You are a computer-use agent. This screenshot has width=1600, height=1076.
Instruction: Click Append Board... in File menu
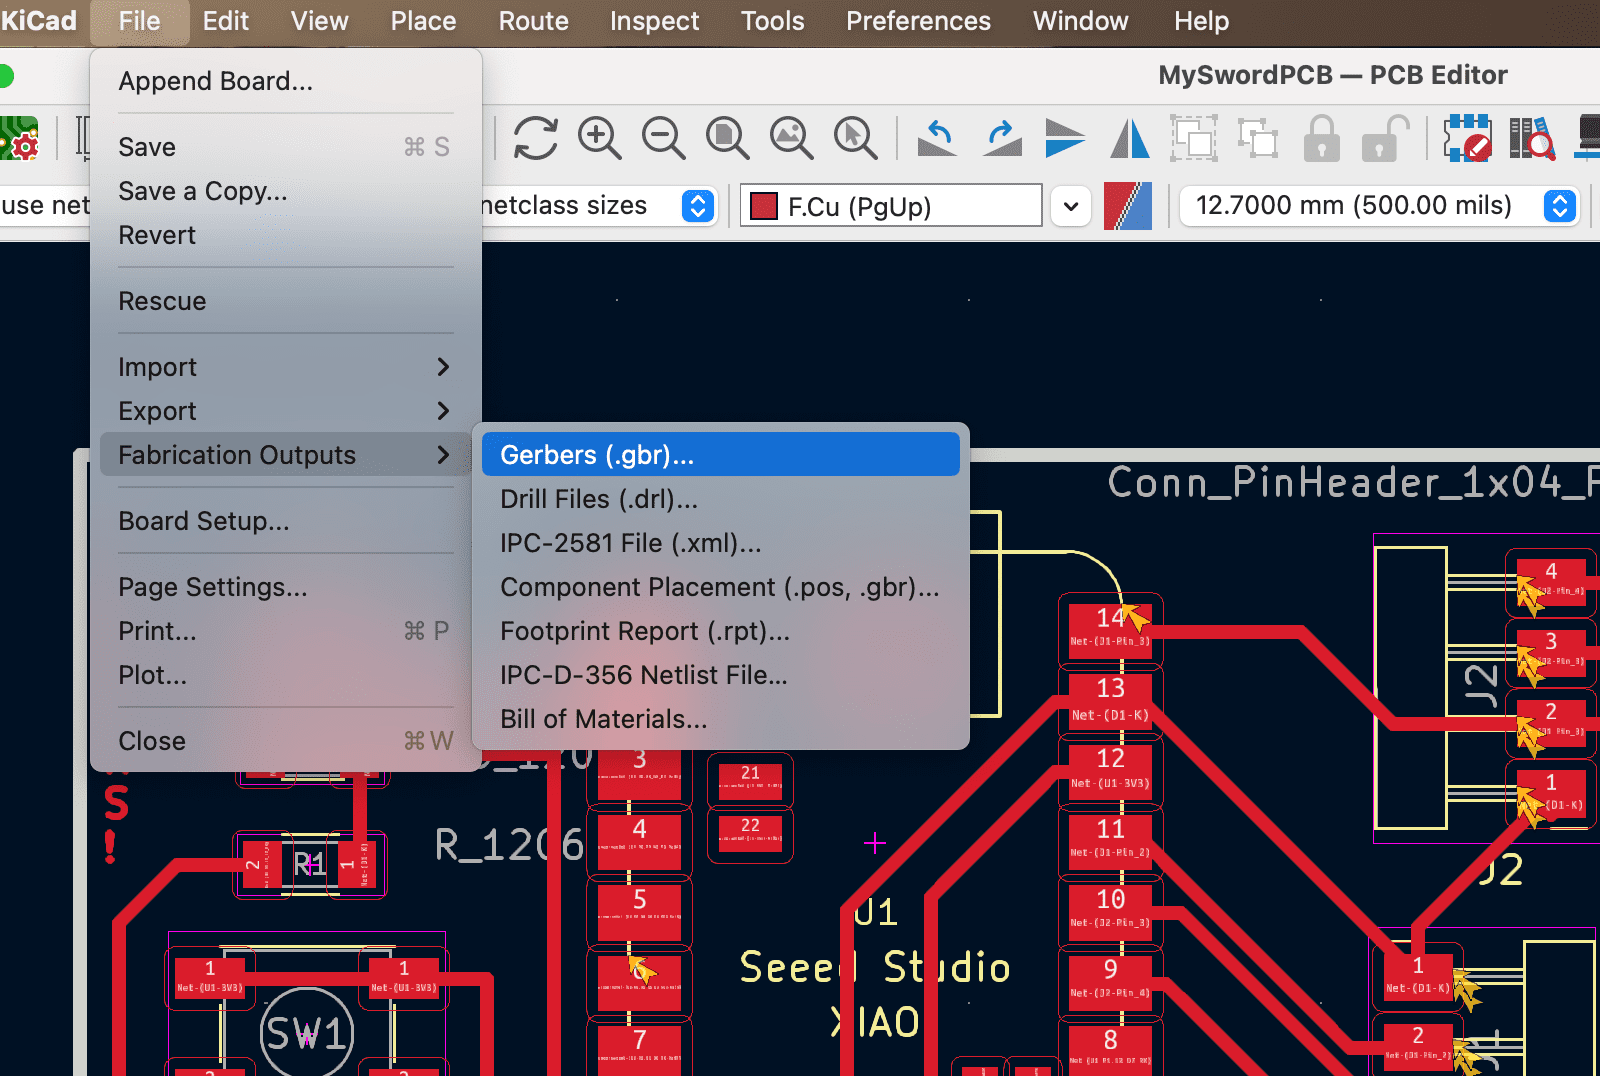coord(285,81)
